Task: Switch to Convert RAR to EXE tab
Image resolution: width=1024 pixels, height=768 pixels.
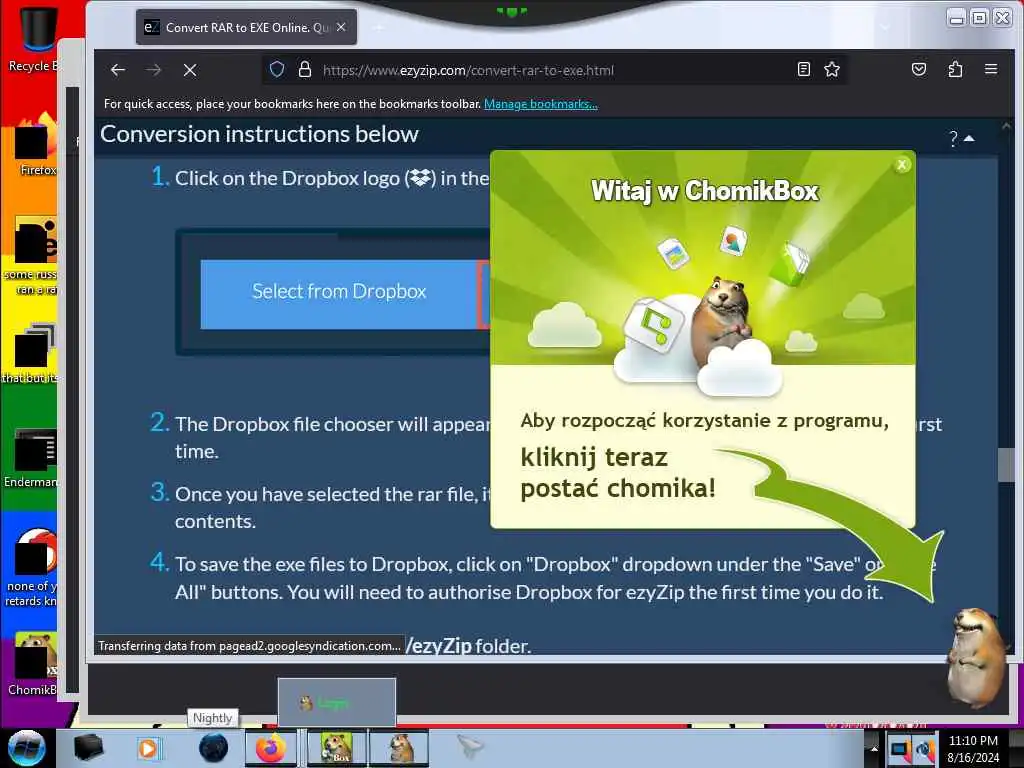Action: [x=246, y=27]
